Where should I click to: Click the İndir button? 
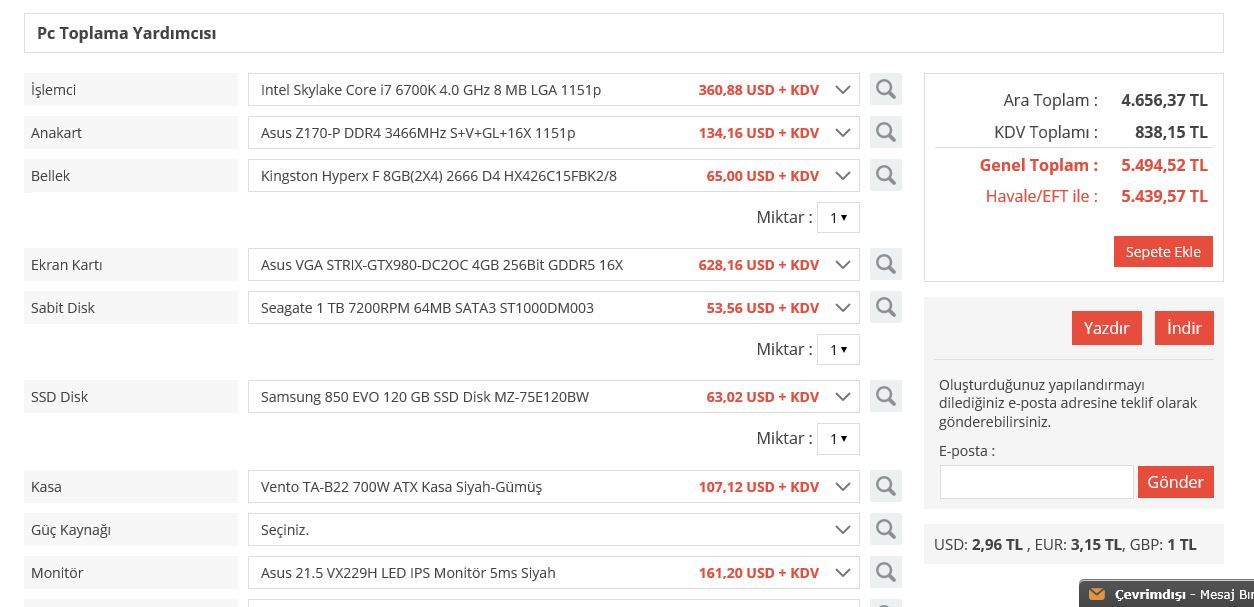click(x=1184, y=328)
